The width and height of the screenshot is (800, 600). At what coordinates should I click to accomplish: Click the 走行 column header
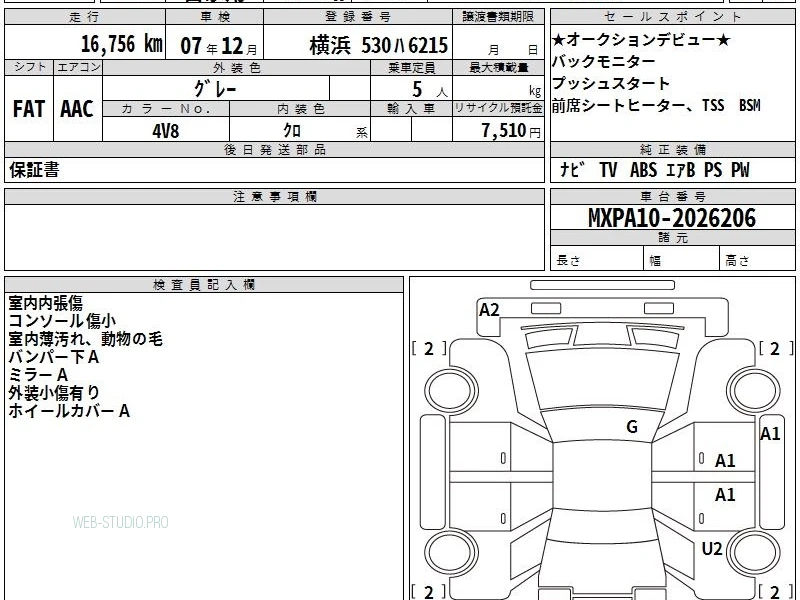(x=85, y=17)
